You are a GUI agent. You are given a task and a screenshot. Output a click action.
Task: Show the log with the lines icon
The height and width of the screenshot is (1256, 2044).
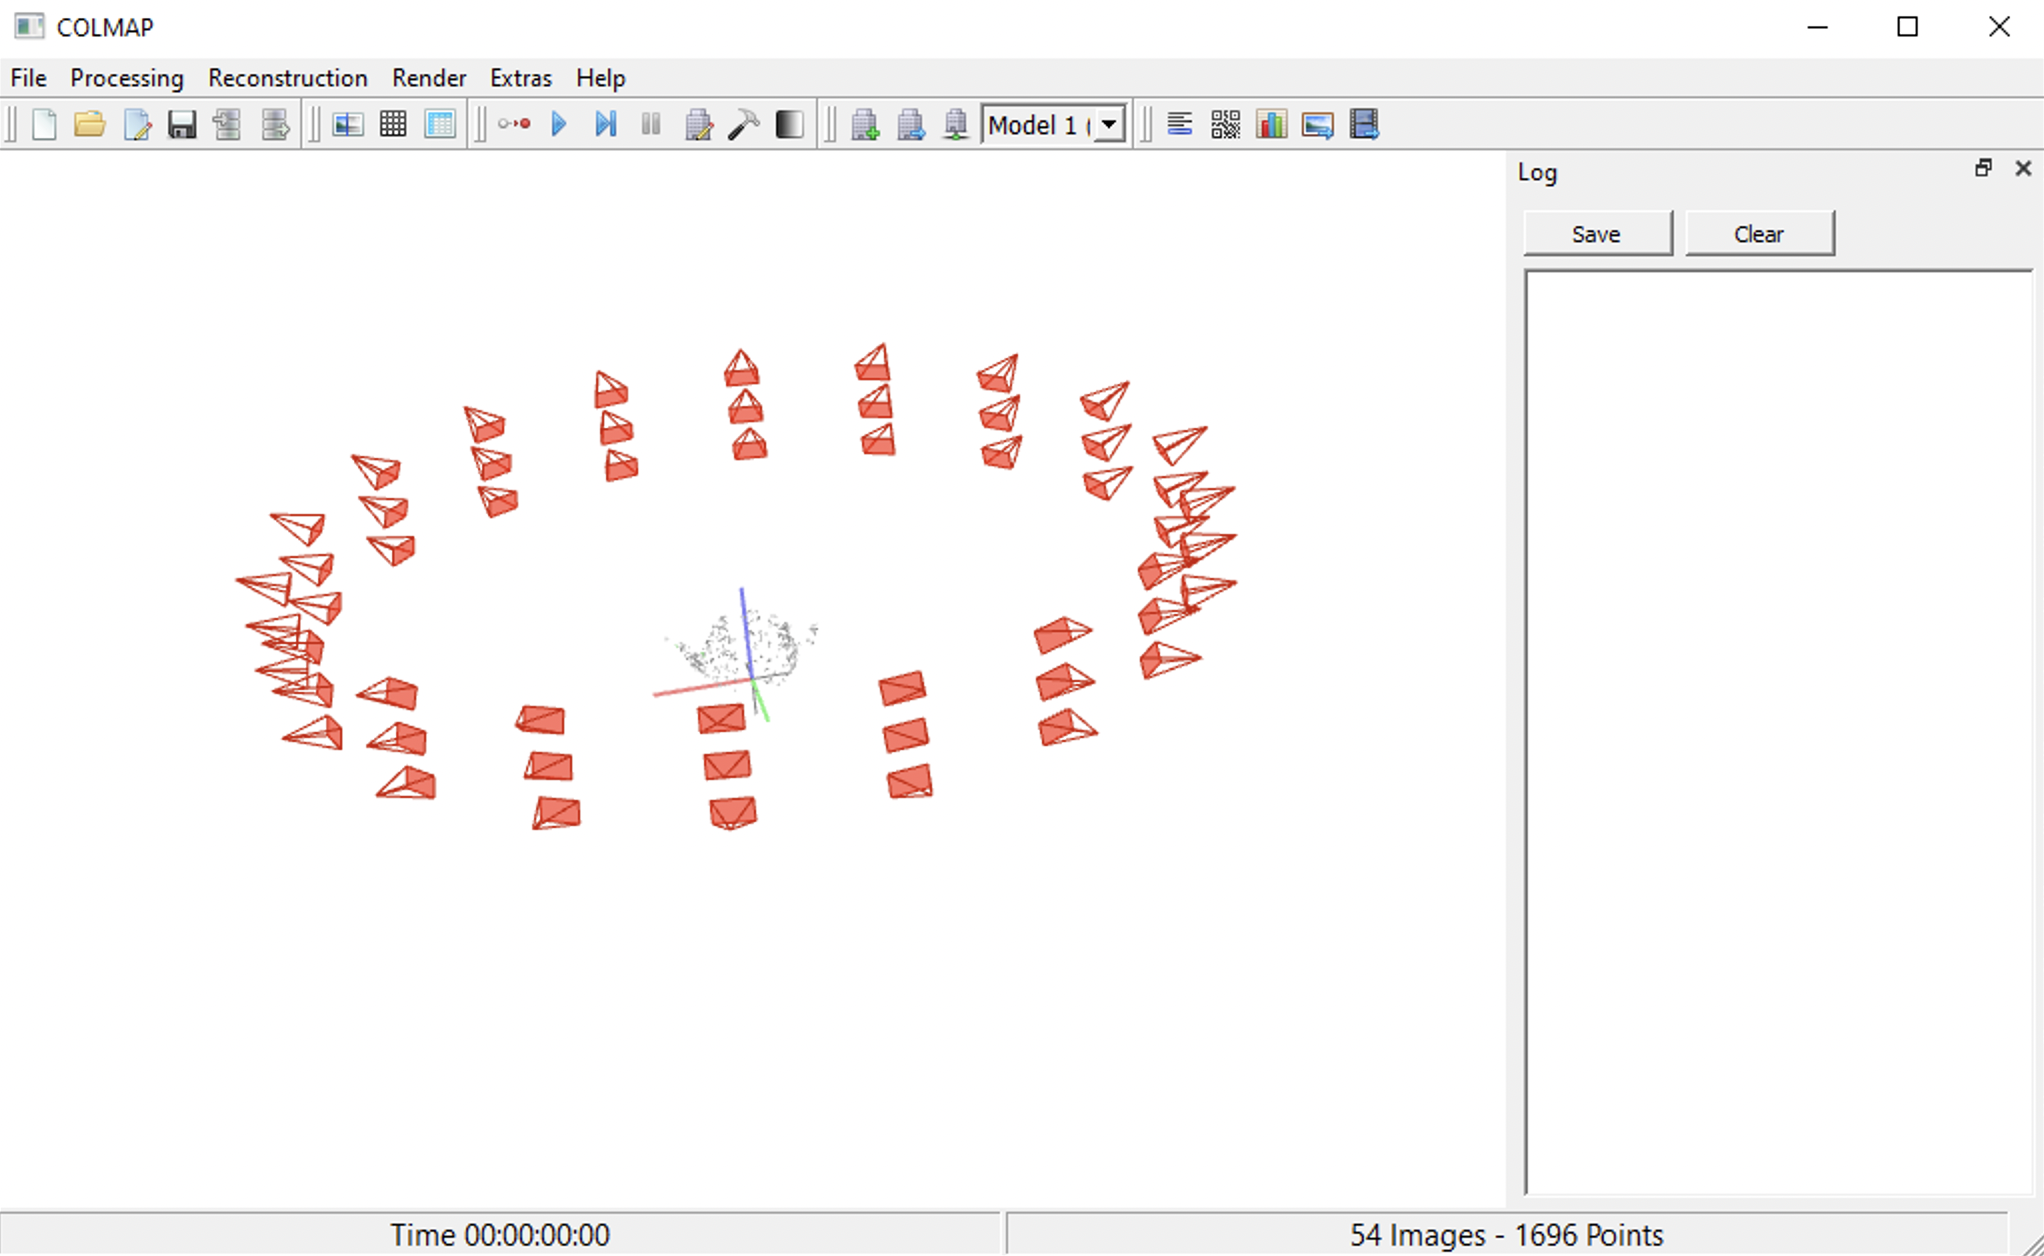point(1180,124)
